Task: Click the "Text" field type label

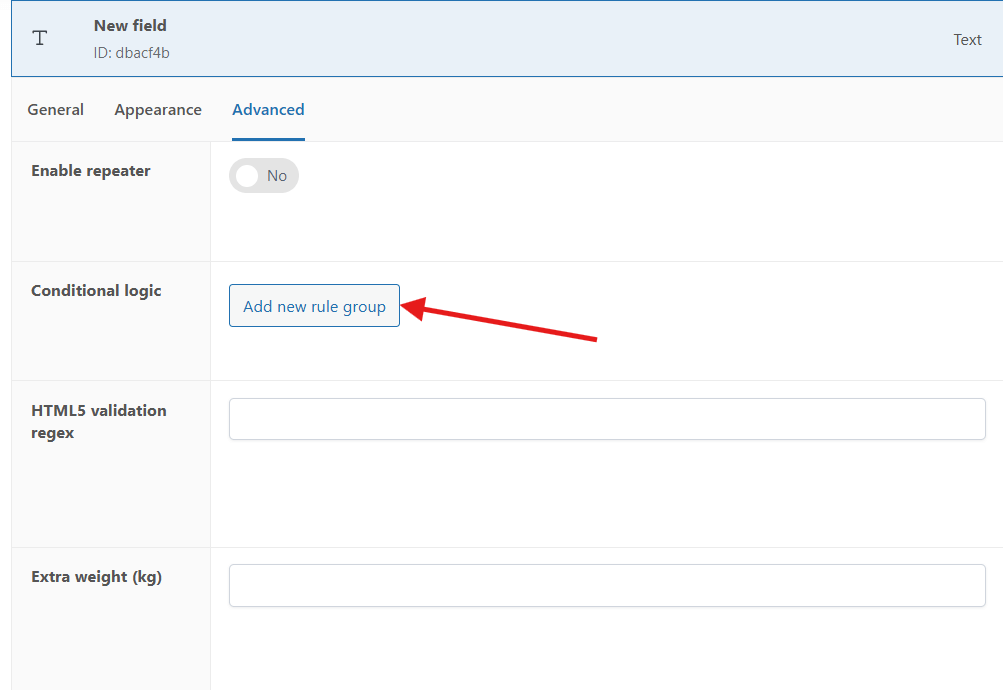Action: (x=967, y=40)
